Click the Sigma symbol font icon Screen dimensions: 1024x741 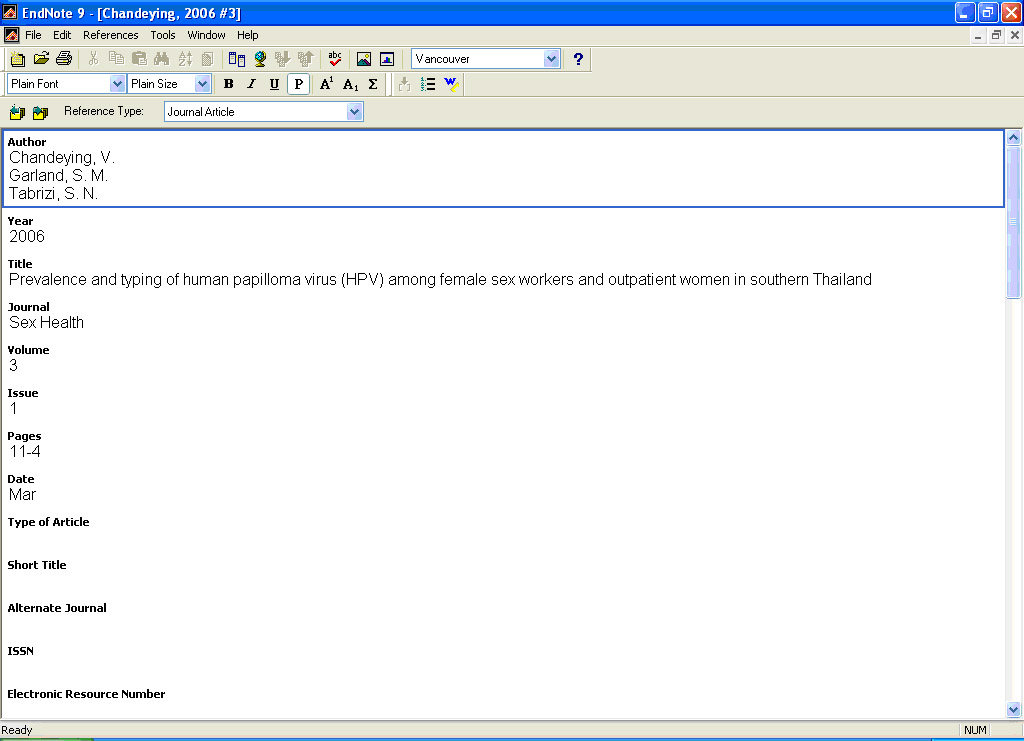(373, 84)
